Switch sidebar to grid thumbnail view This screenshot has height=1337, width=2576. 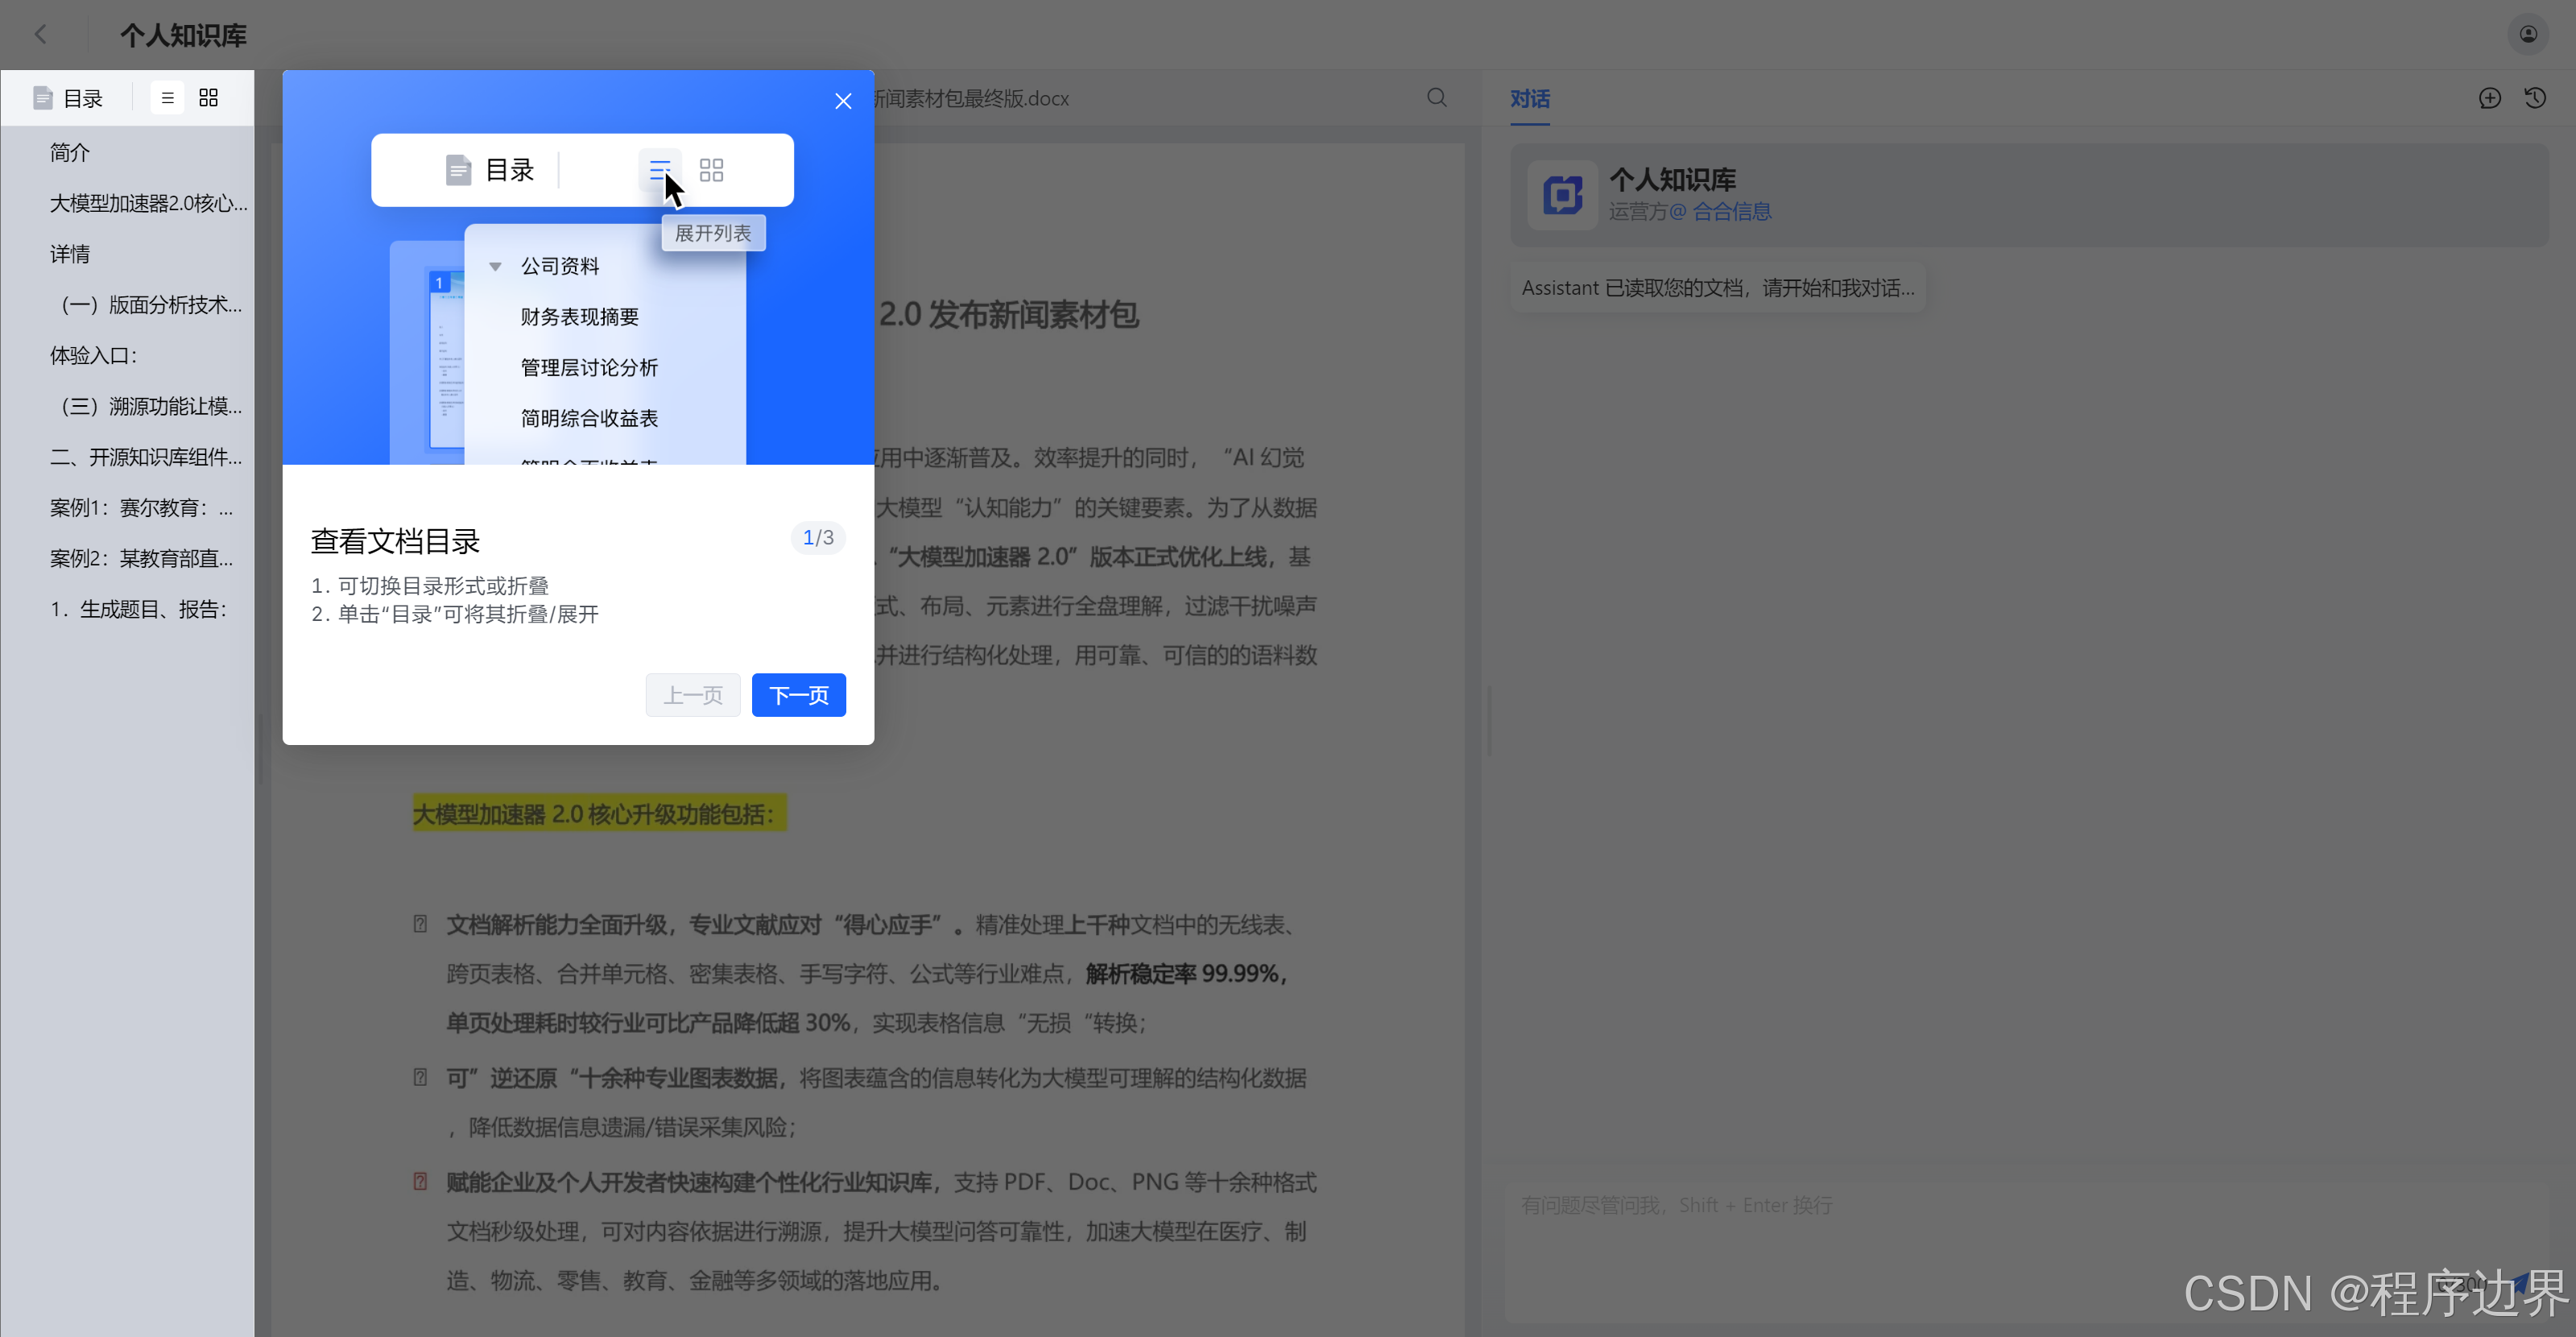208,98
